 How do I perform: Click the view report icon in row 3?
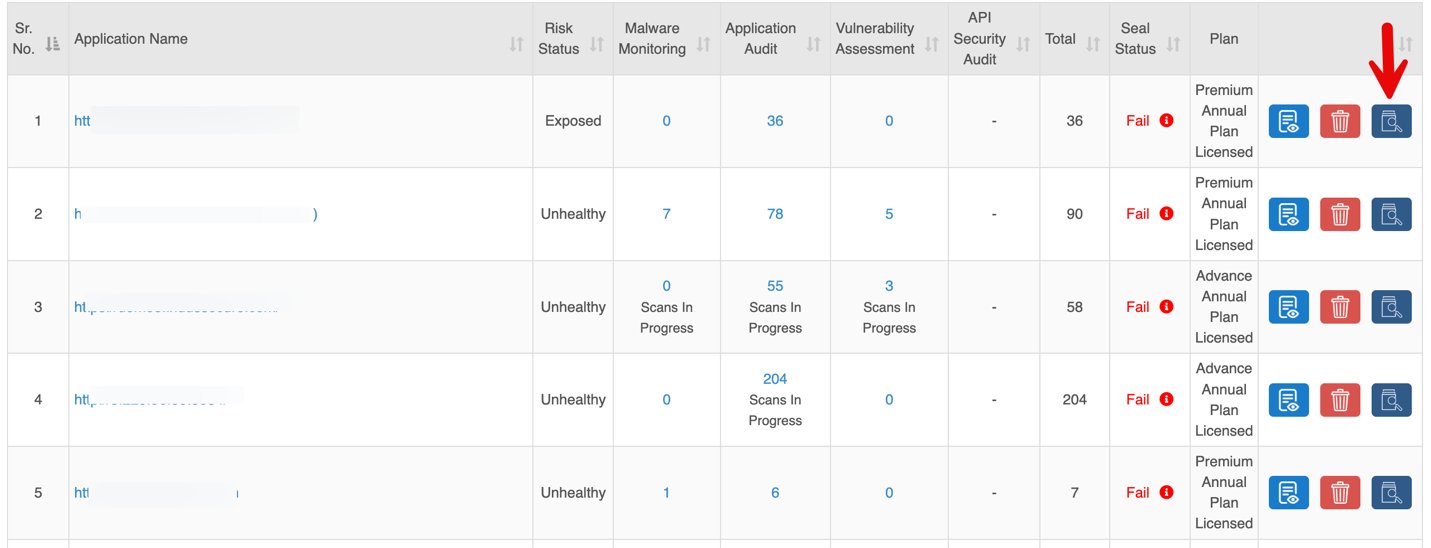click(1289, 307)
